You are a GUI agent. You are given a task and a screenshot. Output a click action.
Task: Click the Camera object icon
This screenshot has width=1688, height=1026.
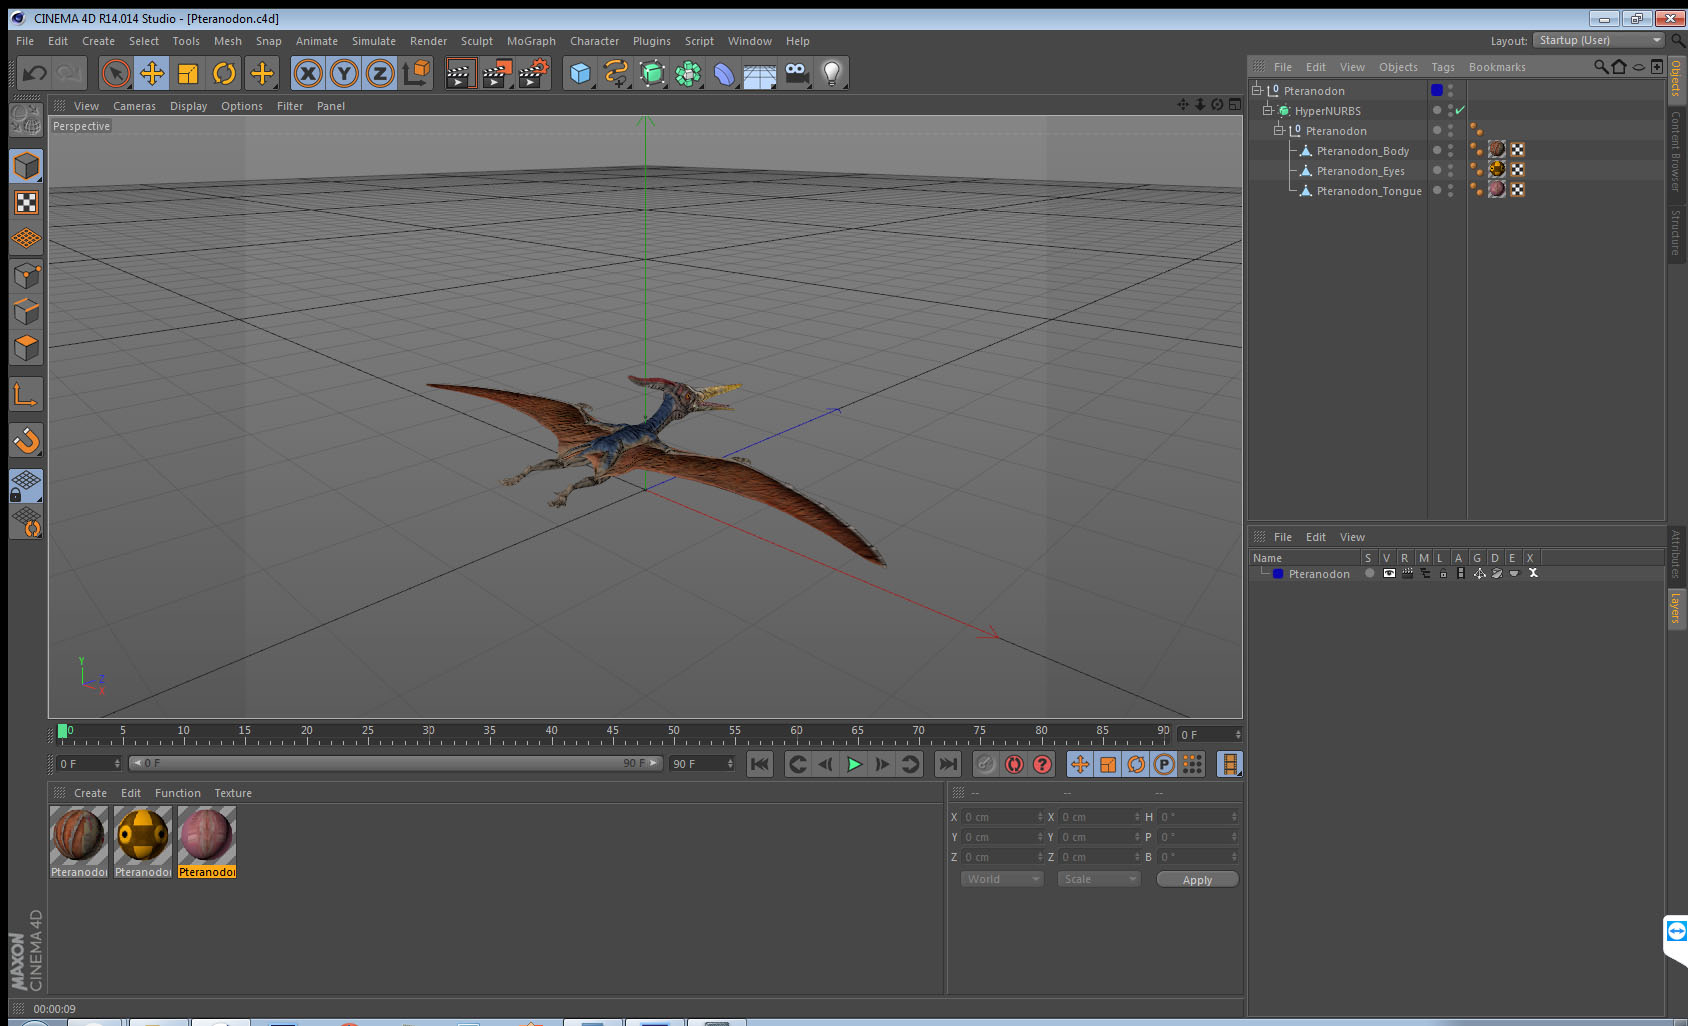click(796, 73)
